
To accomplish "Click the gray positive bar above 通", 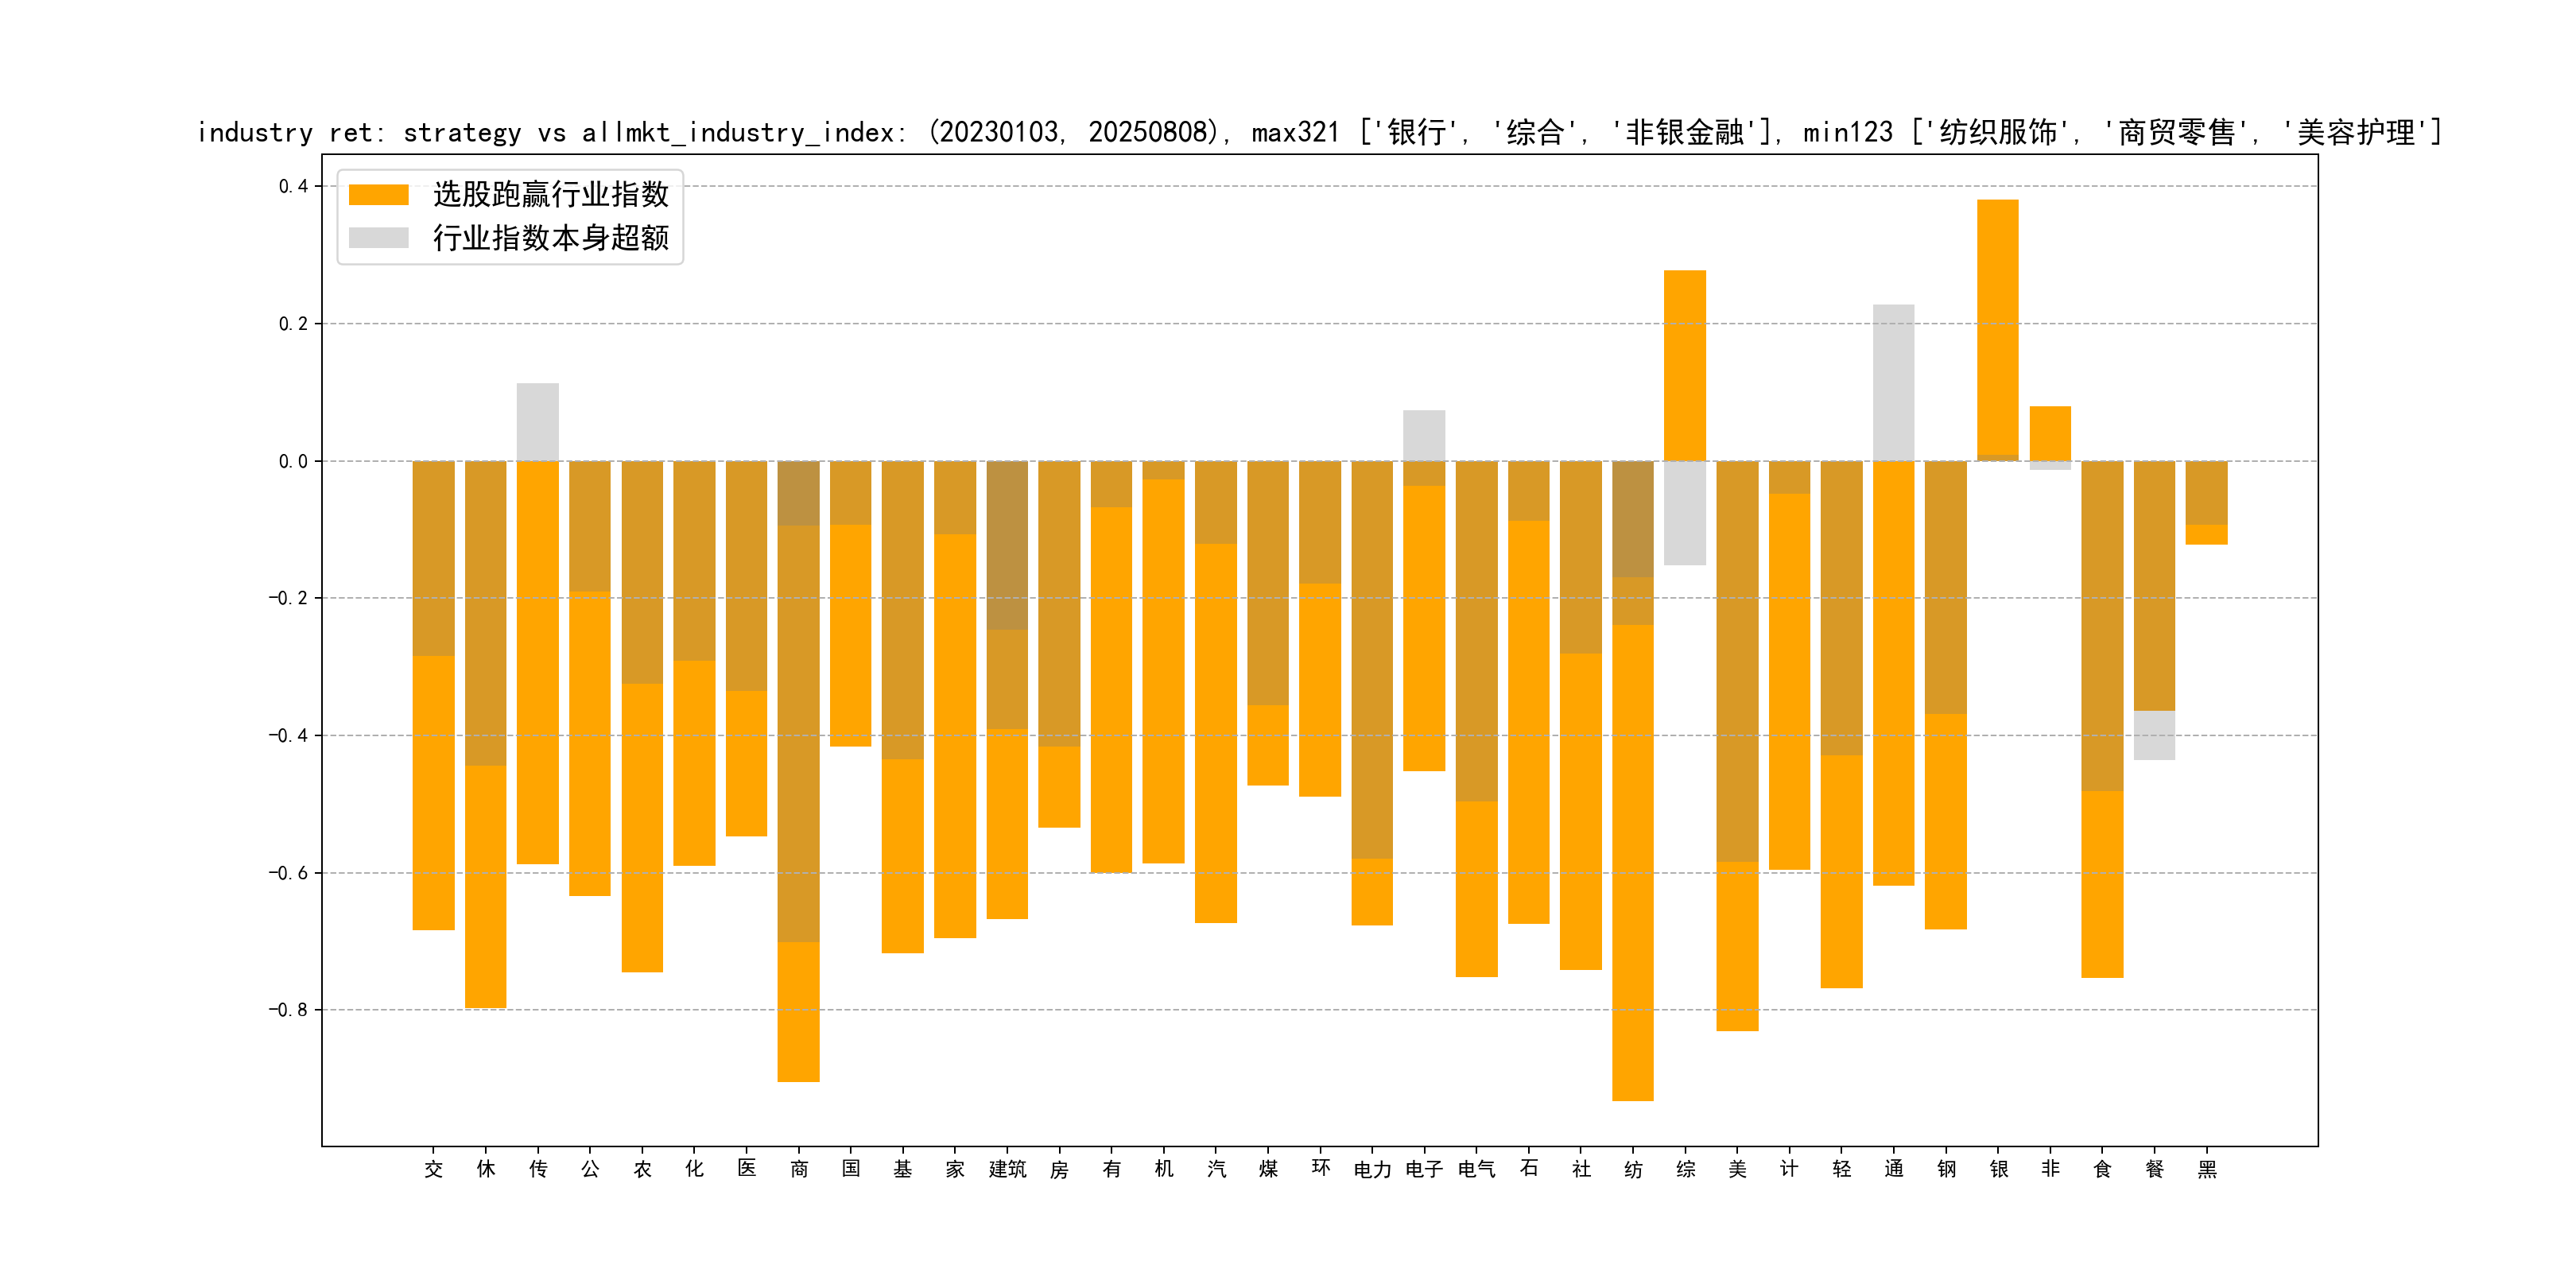I will click(1893, 382).
